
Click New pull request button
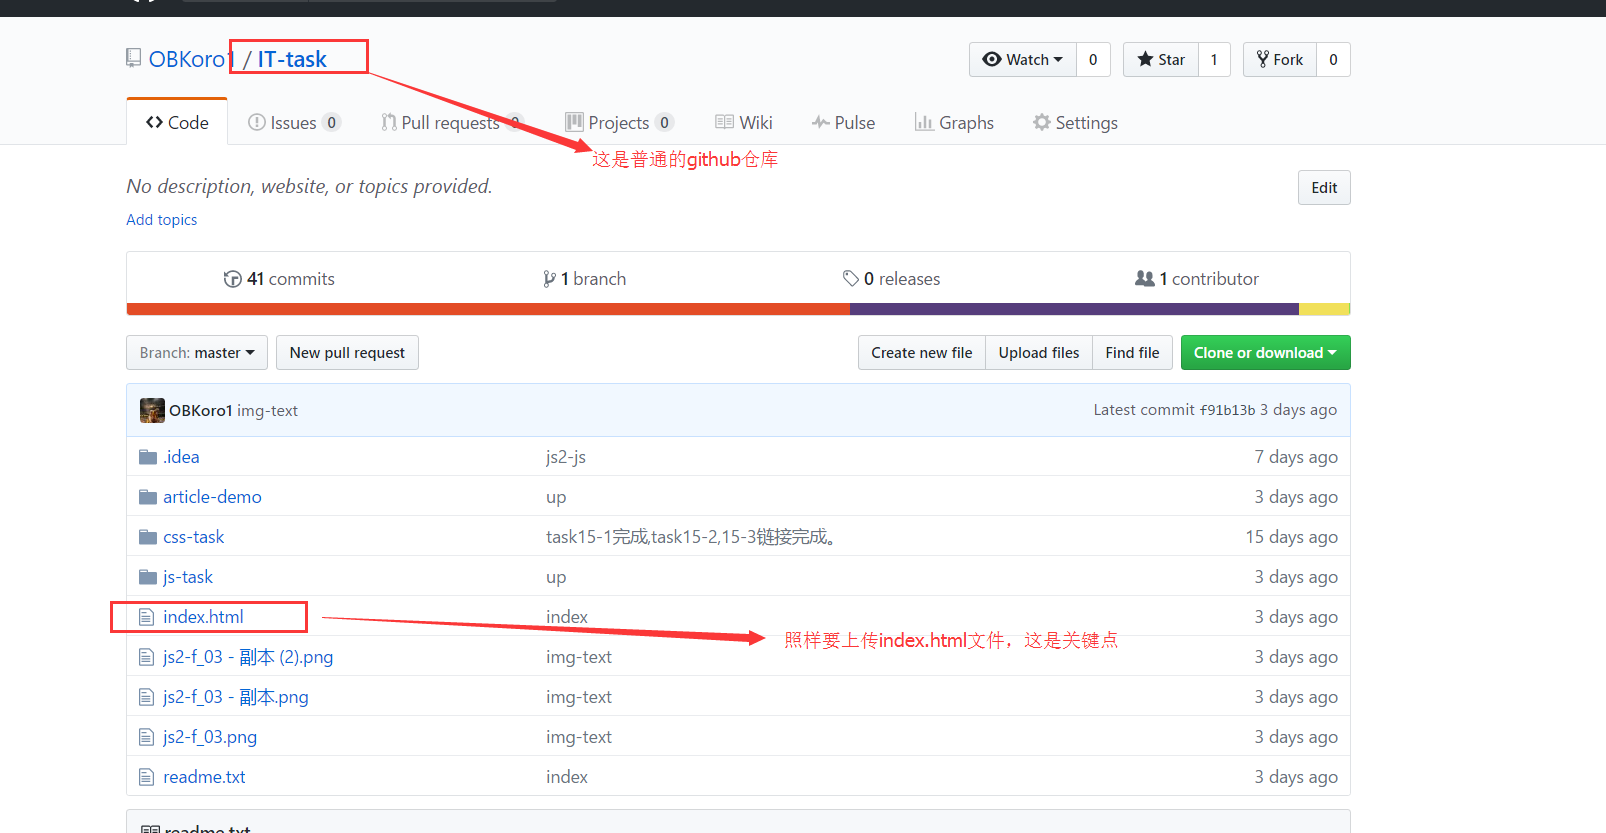[x=347, y=352]
